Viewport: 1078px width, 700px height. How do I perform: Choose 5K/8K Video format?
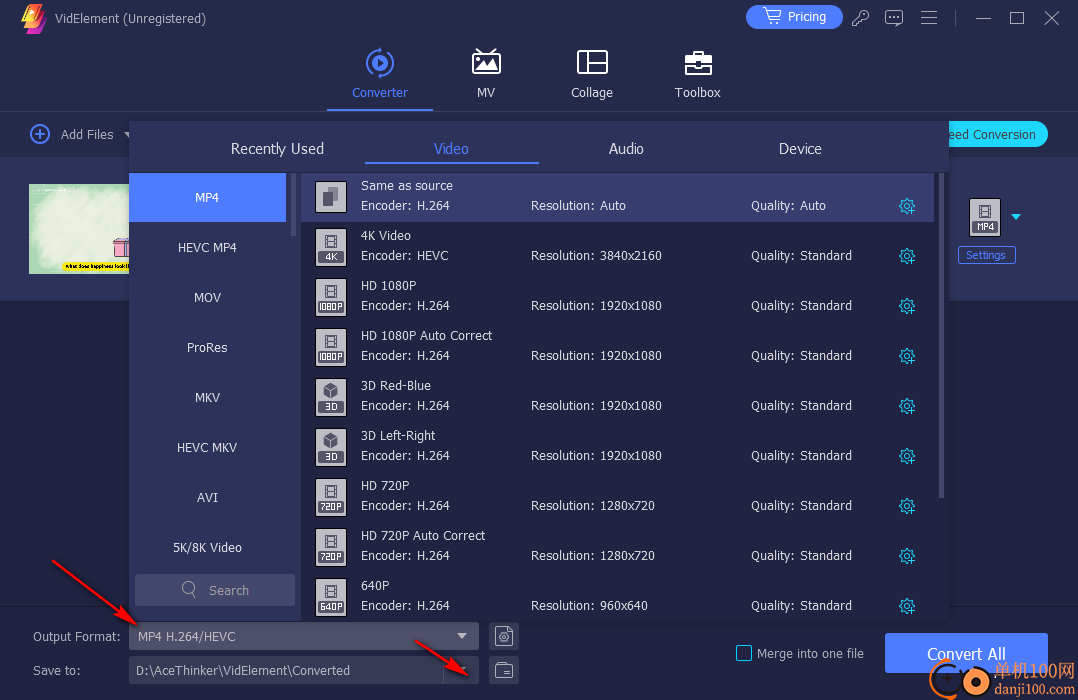207,547
